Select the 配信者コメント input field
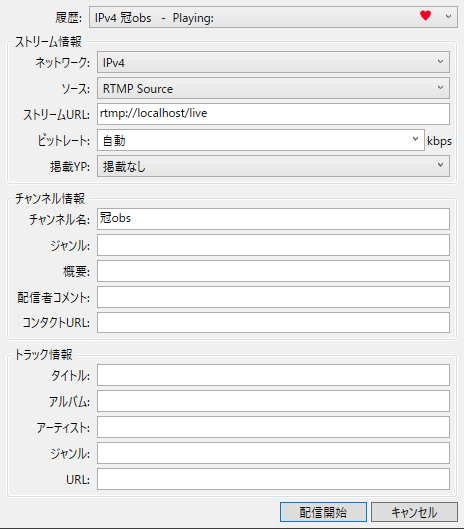The image size is (464, 529). [x=273, y=297]
